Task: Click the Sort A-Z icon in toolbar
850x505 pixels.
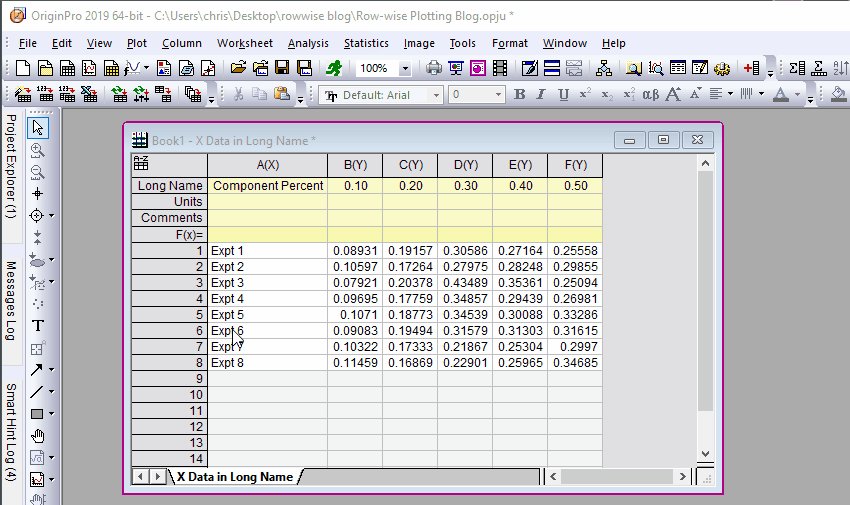Action: tap(840, 68)
